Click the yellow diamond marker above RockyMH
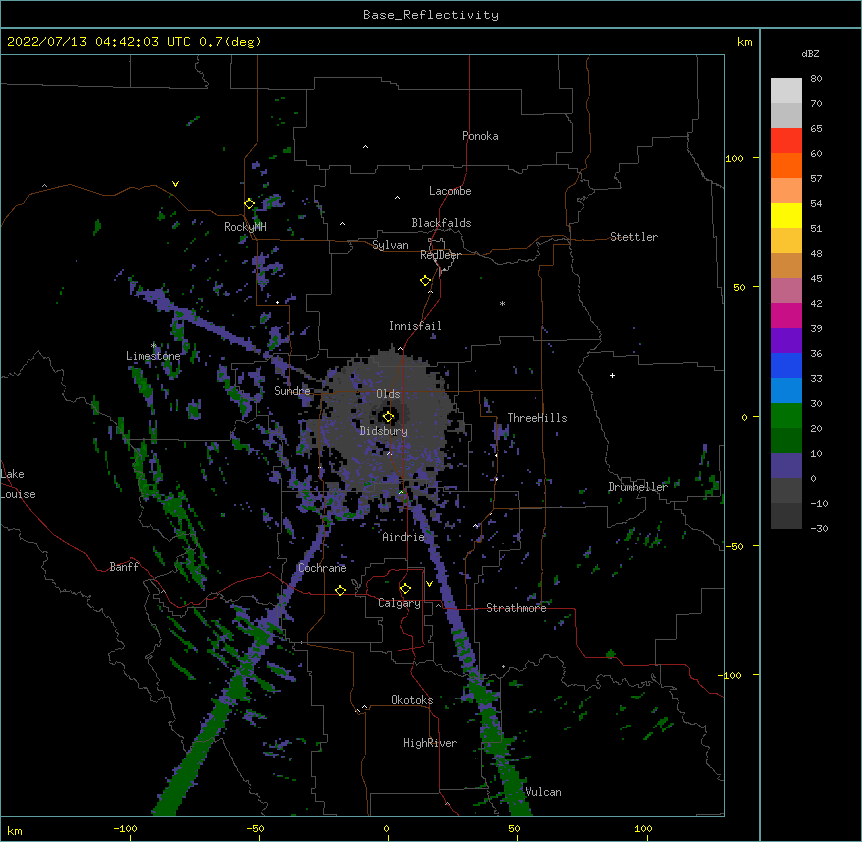 (x=250, y=204)
